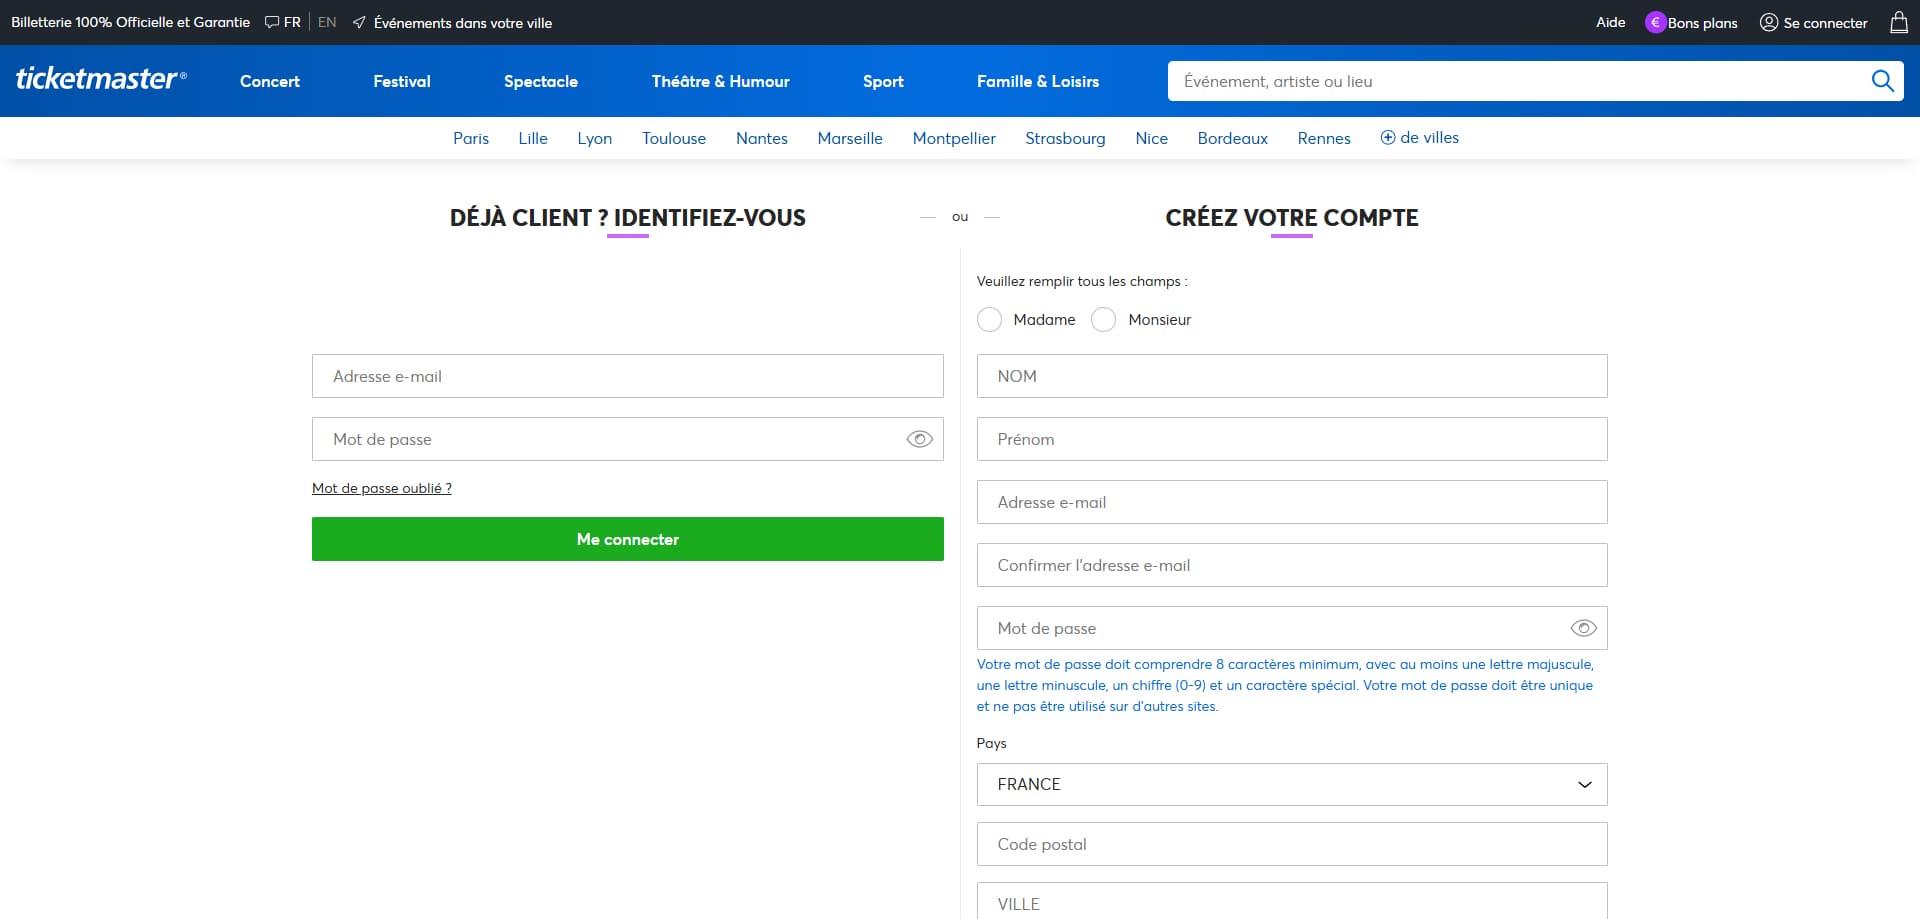Click signup Mot de passe field
Viewport: 1920px width, 919px height.
pos(1292,628)
